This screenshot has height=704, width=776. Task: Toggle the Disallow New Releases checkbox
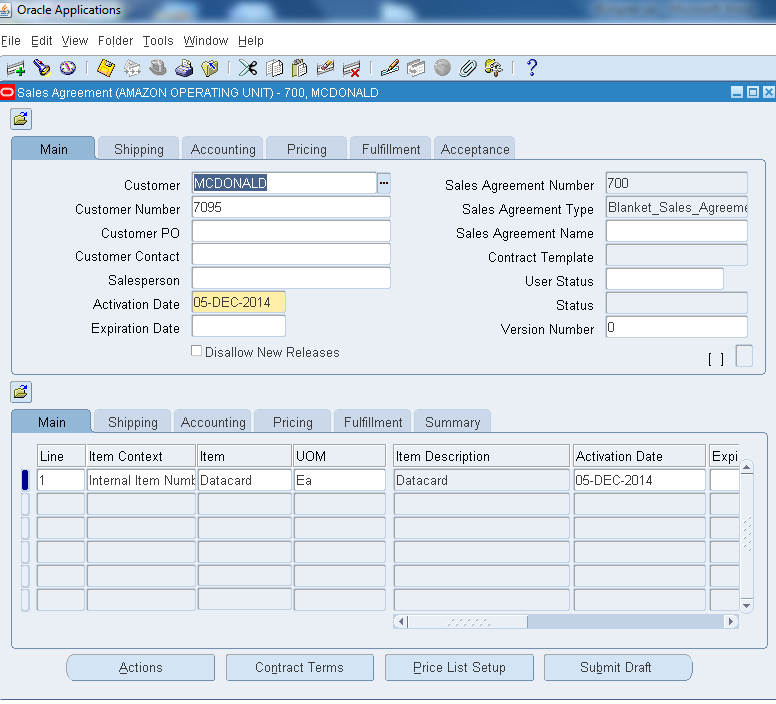tap(196, 351)
